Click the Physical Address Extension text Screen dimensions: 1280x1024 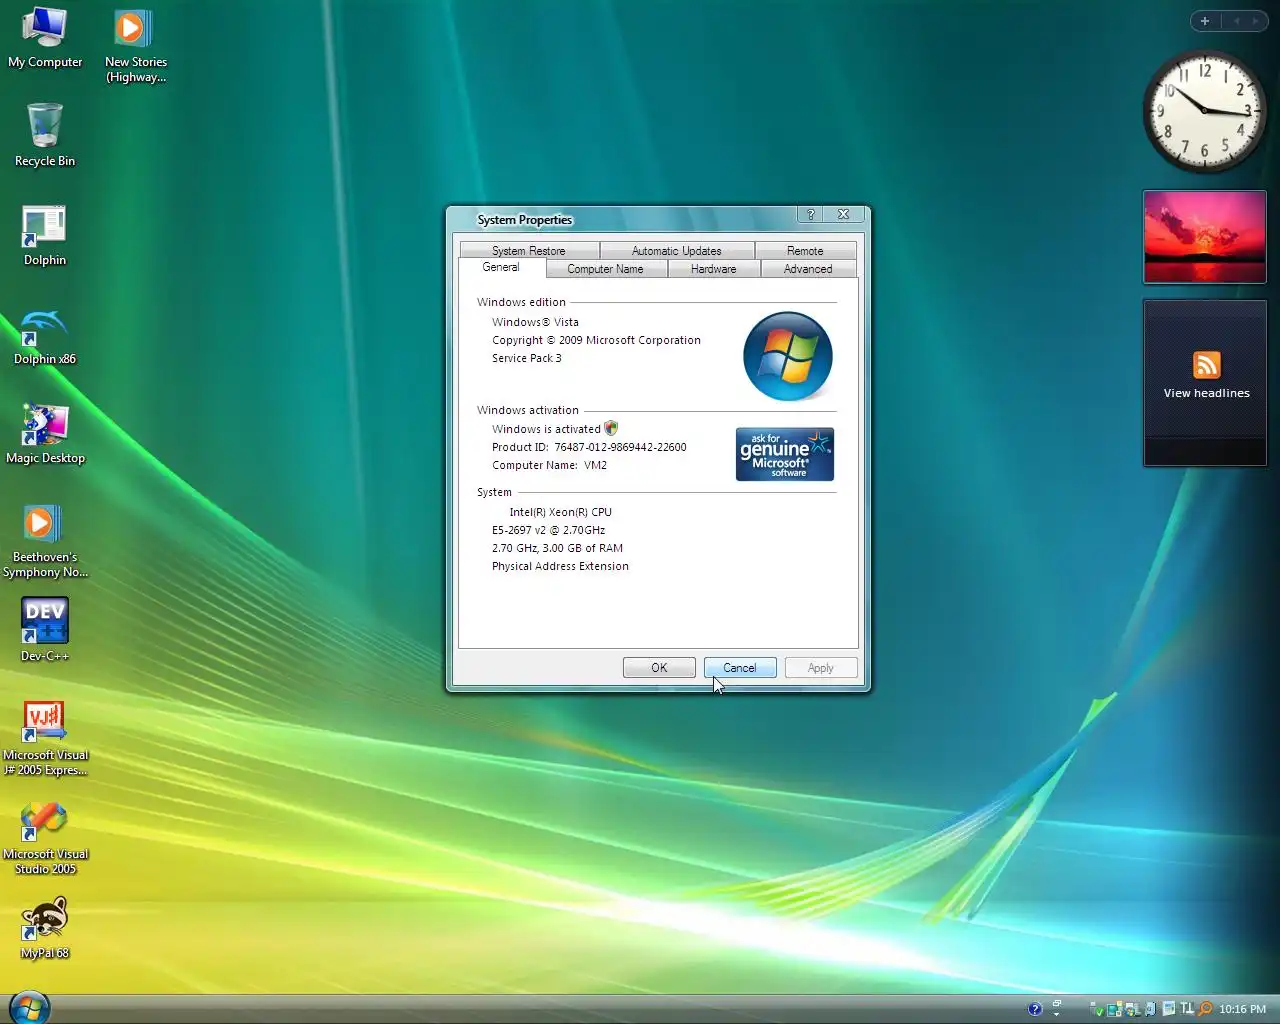tap(560, 566)
